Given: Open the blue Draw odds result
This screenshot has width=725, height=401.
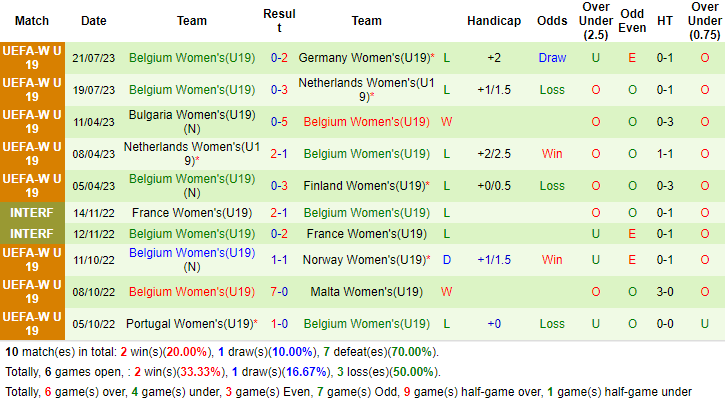Looking at the screenshot, I should tap(552, 58).
